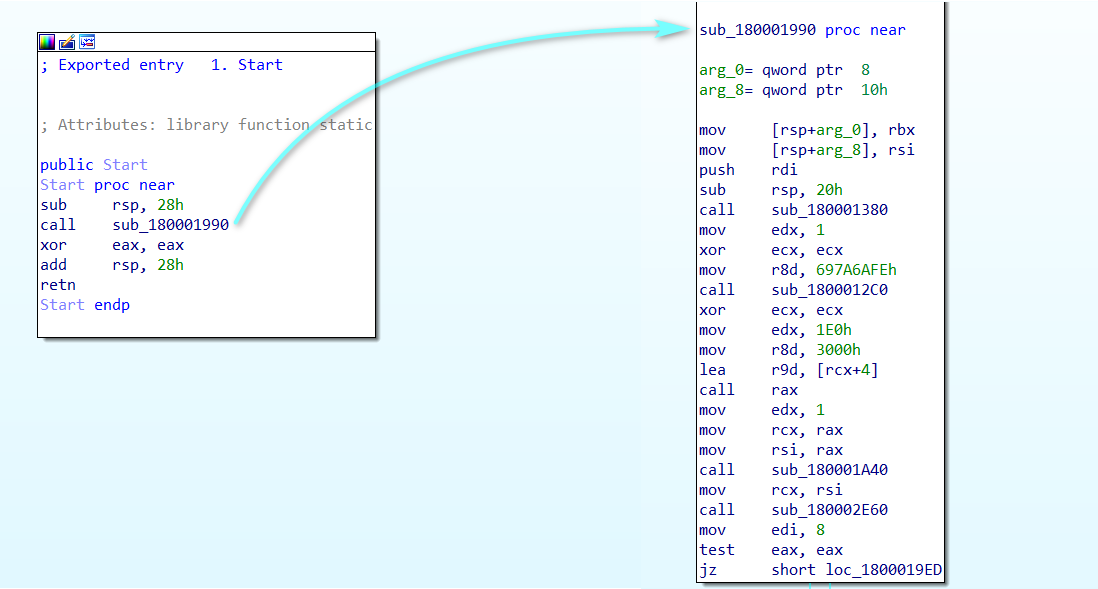The image size is (1098, 589).
Task: Click the 'arg_8= qword ptr 10h' definition
Action: (793, 90)
